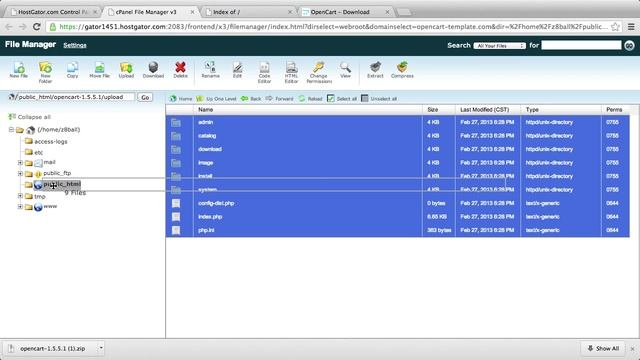Click the View magnifier icon

[x=345, y=70]
